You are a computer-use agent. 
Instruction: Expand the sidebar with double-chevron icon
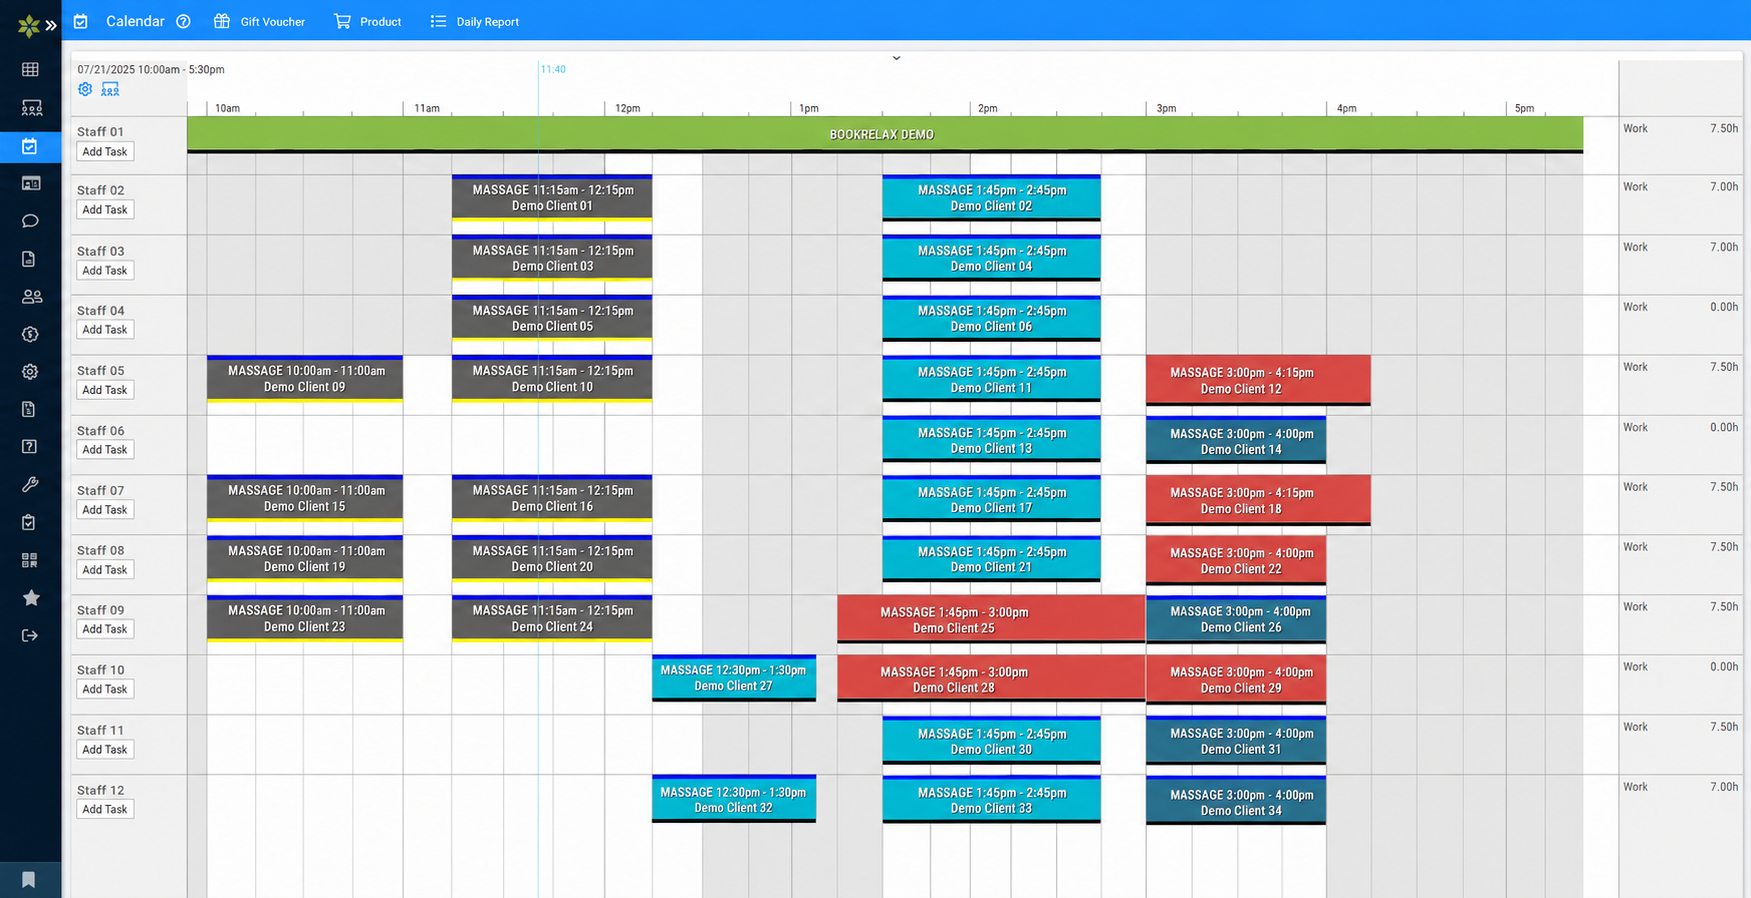(x=51, y=26)
